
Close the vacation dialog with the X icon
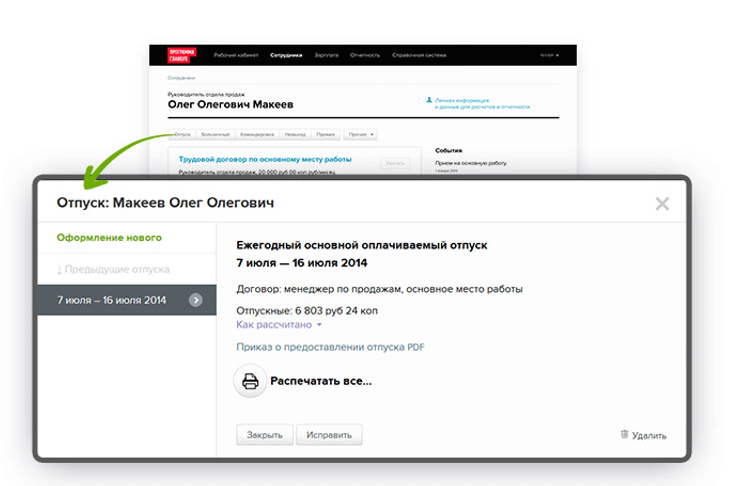coord(662,203)
